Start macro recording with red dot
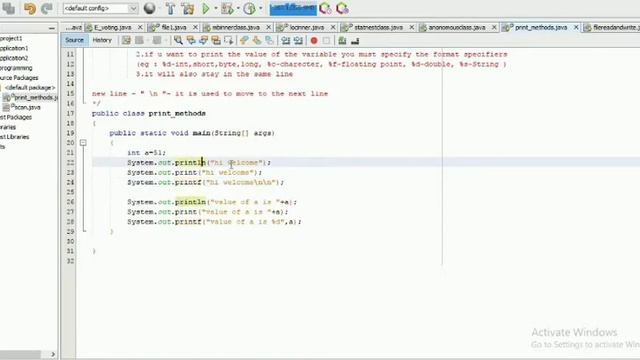This screenshot has width=640, height=360. click(x=314, y=40)
